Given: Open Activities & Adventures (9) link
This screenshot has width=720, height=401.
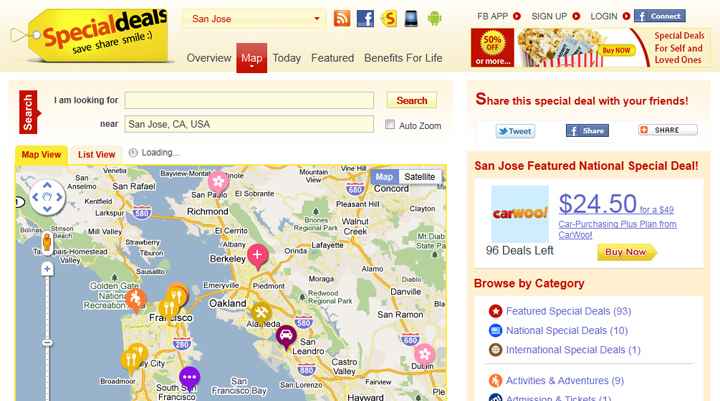Looking at the screenshot, I should 565,381.
